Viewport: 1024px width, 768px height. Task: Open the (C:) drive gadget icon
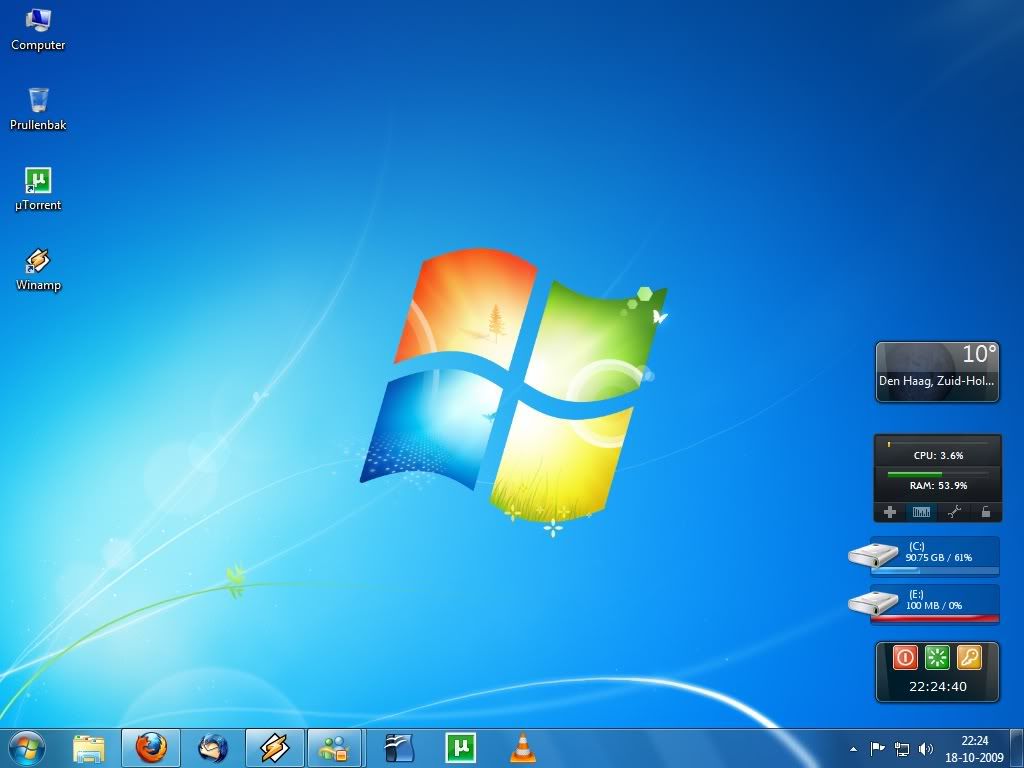(874, 556)
